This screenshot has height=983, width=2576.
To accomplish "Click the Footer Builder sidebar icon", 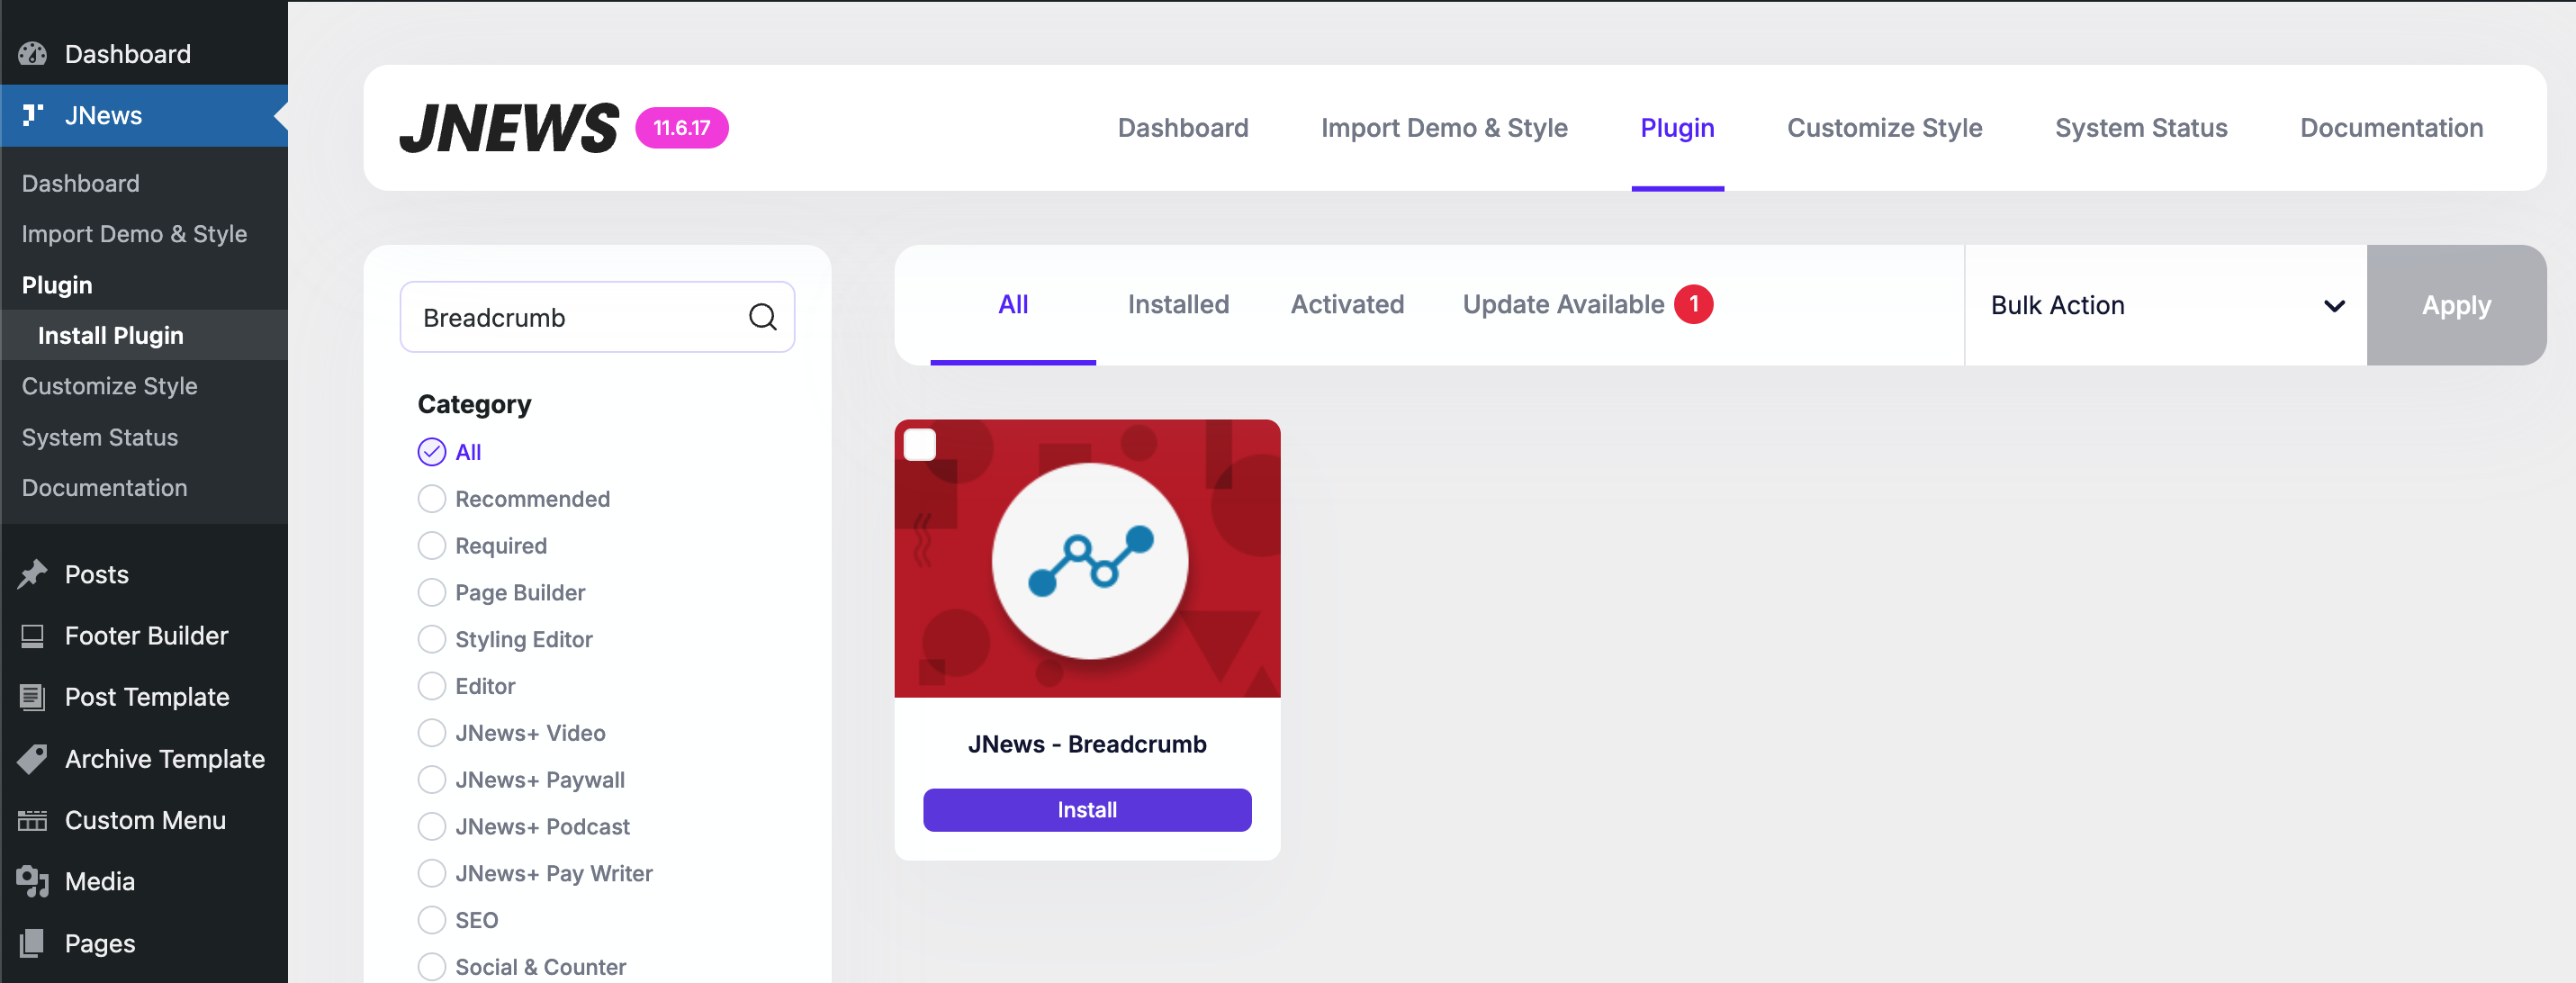I will [32, 636].
